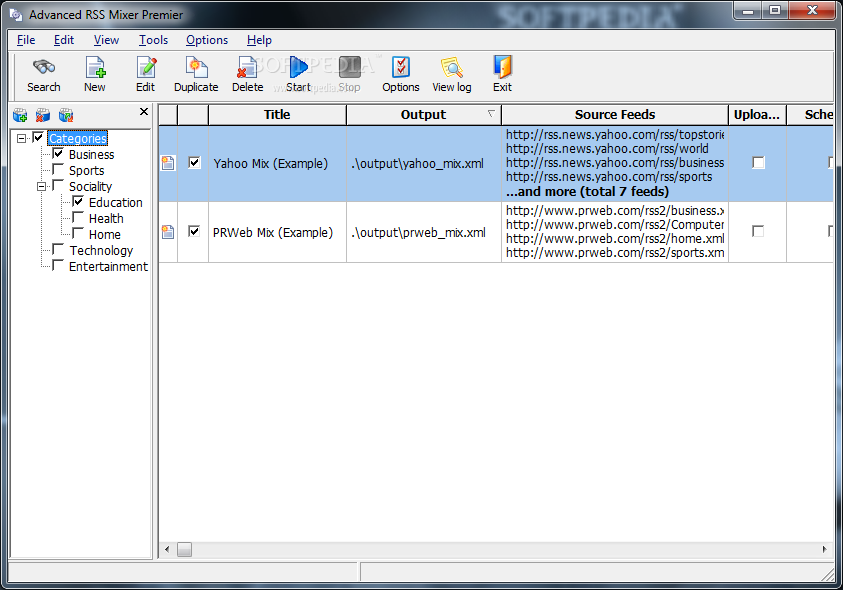This screenshot has height=590, width=843.
Task: Click '...and more (total 7 feeds)' text
Action: (587, 191)
